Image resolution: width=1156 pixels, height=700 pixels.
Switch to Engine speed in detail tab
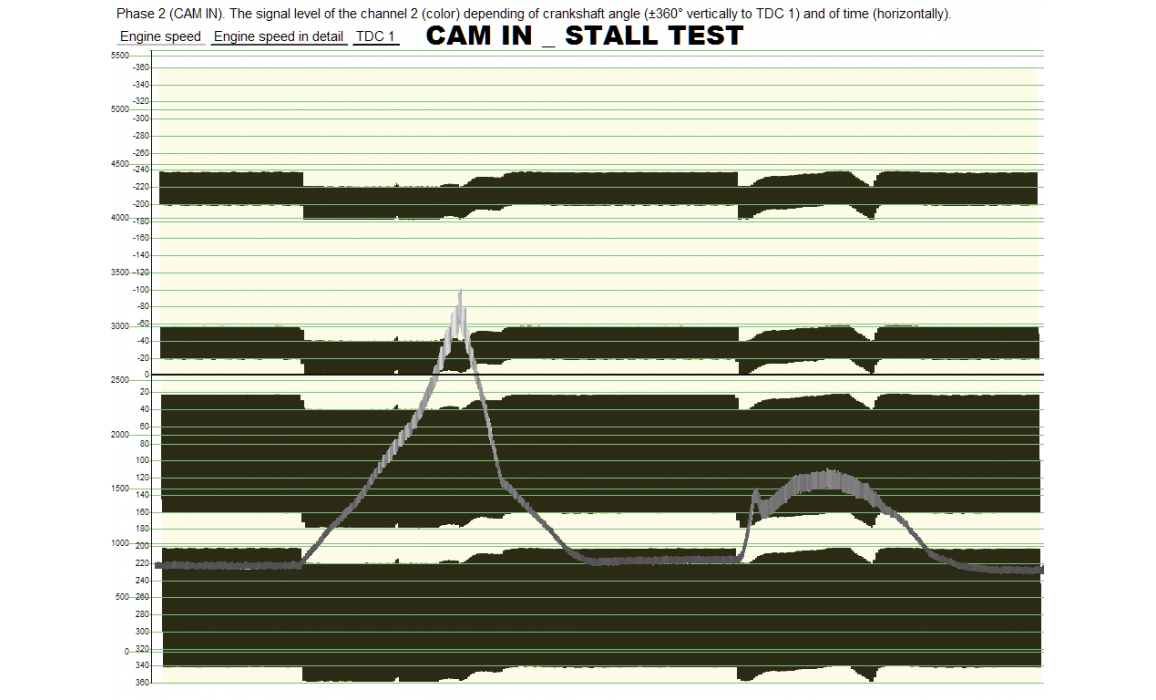pos(279,37)
